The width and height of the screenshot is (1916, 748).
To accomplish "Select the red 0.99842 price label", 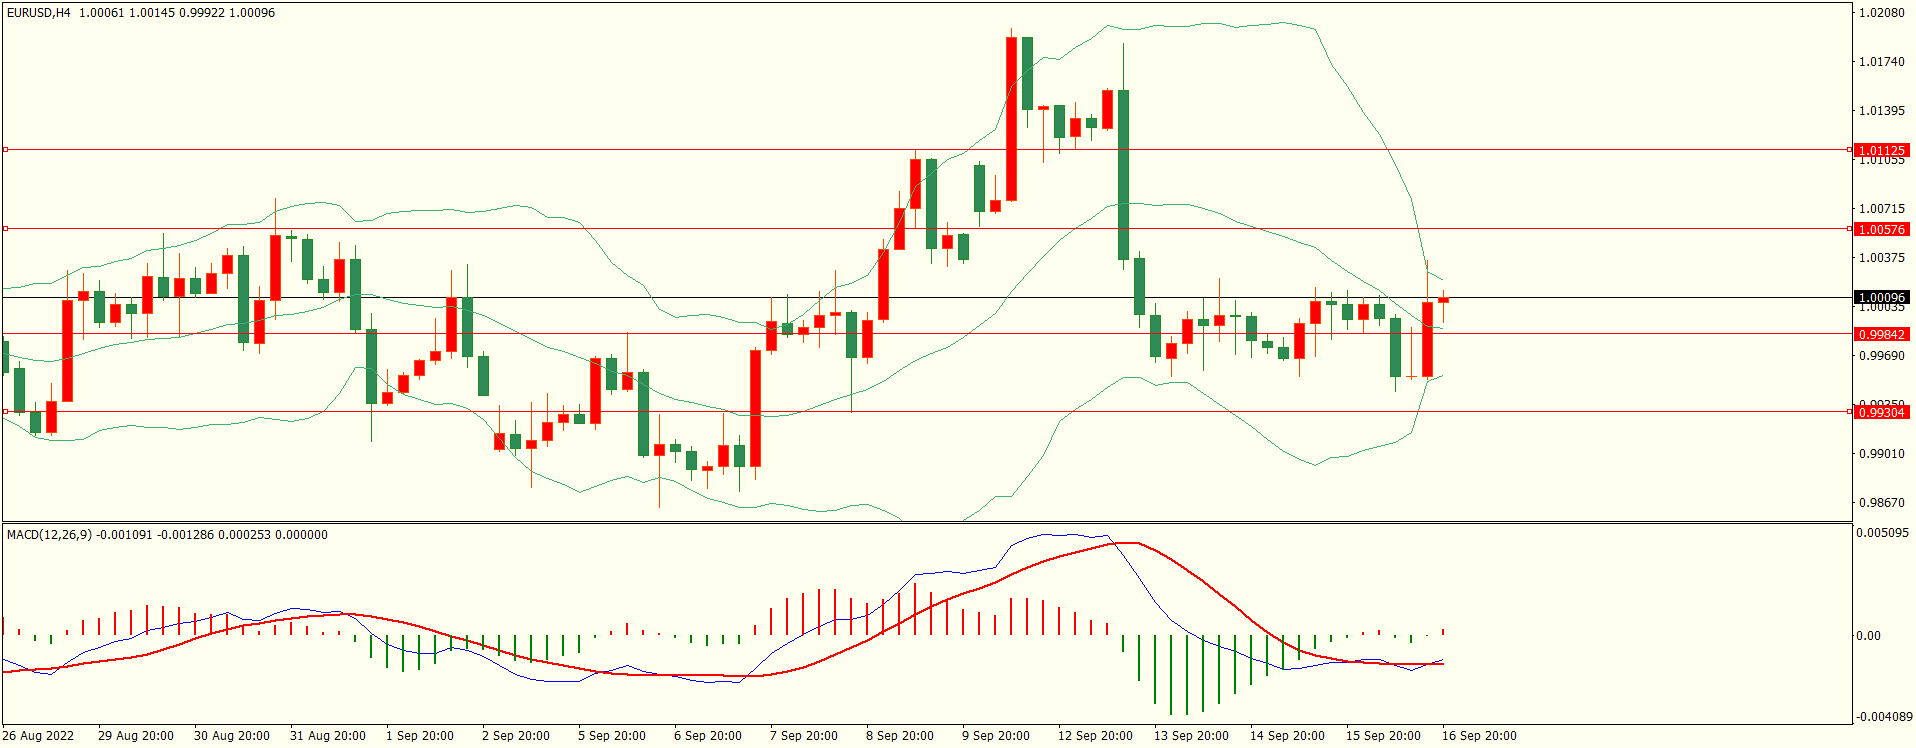I will pos(1881,334).
